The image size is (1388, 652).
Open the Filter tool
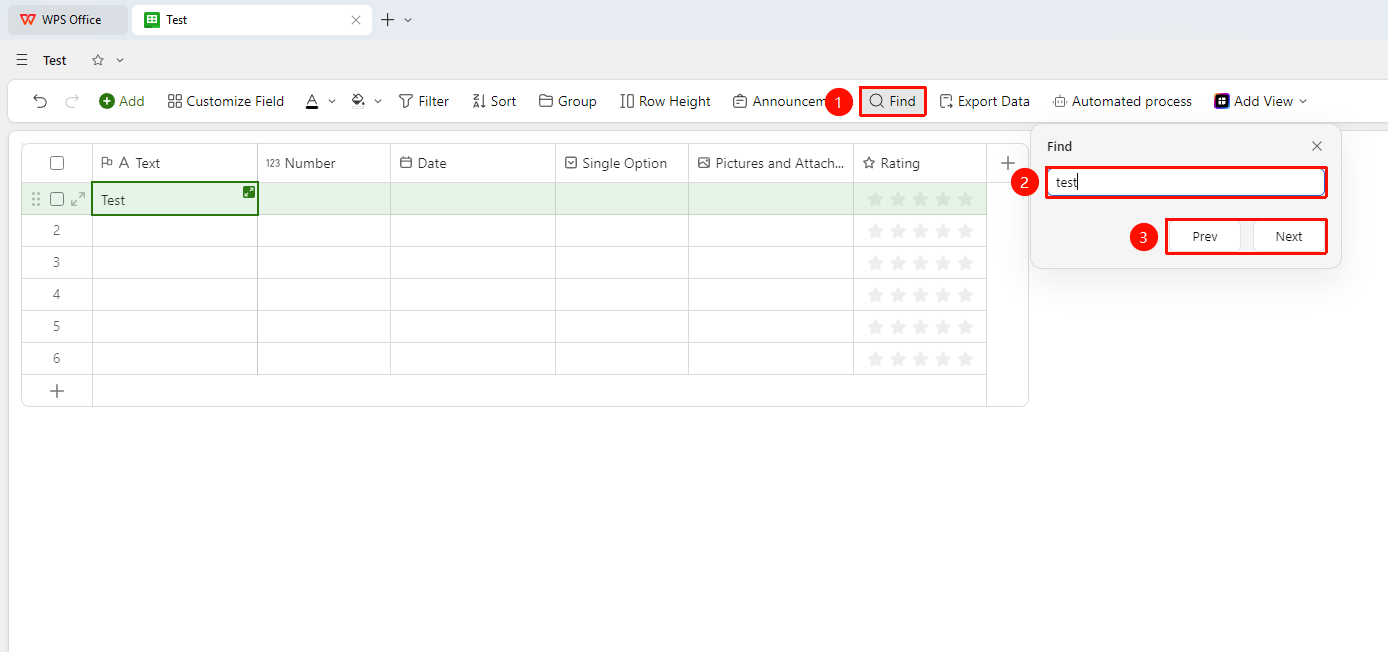click(424, 101)
